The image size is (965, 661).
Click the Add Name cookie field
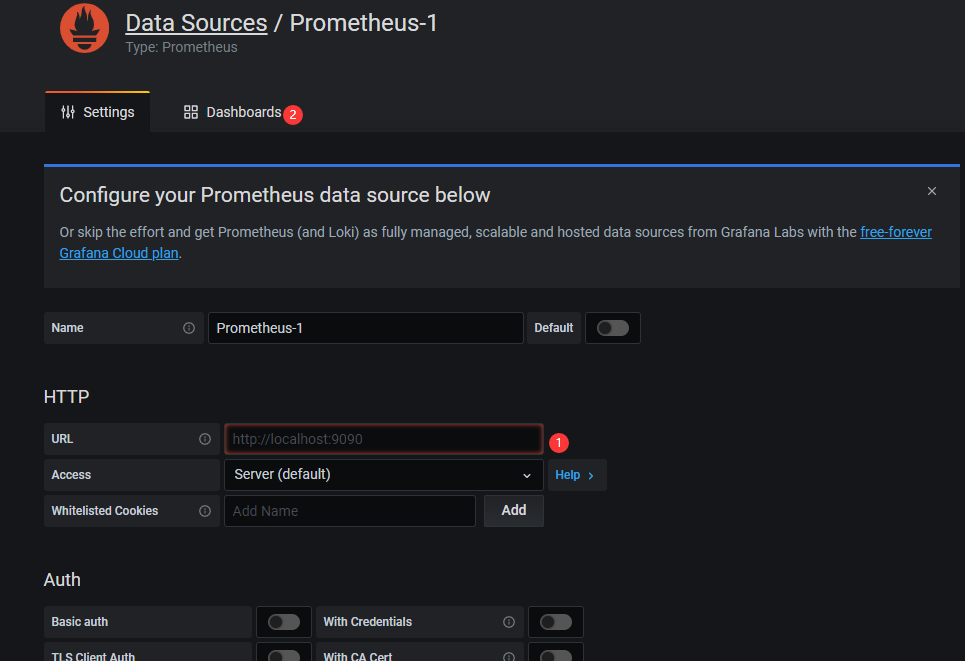pos(350,511)
